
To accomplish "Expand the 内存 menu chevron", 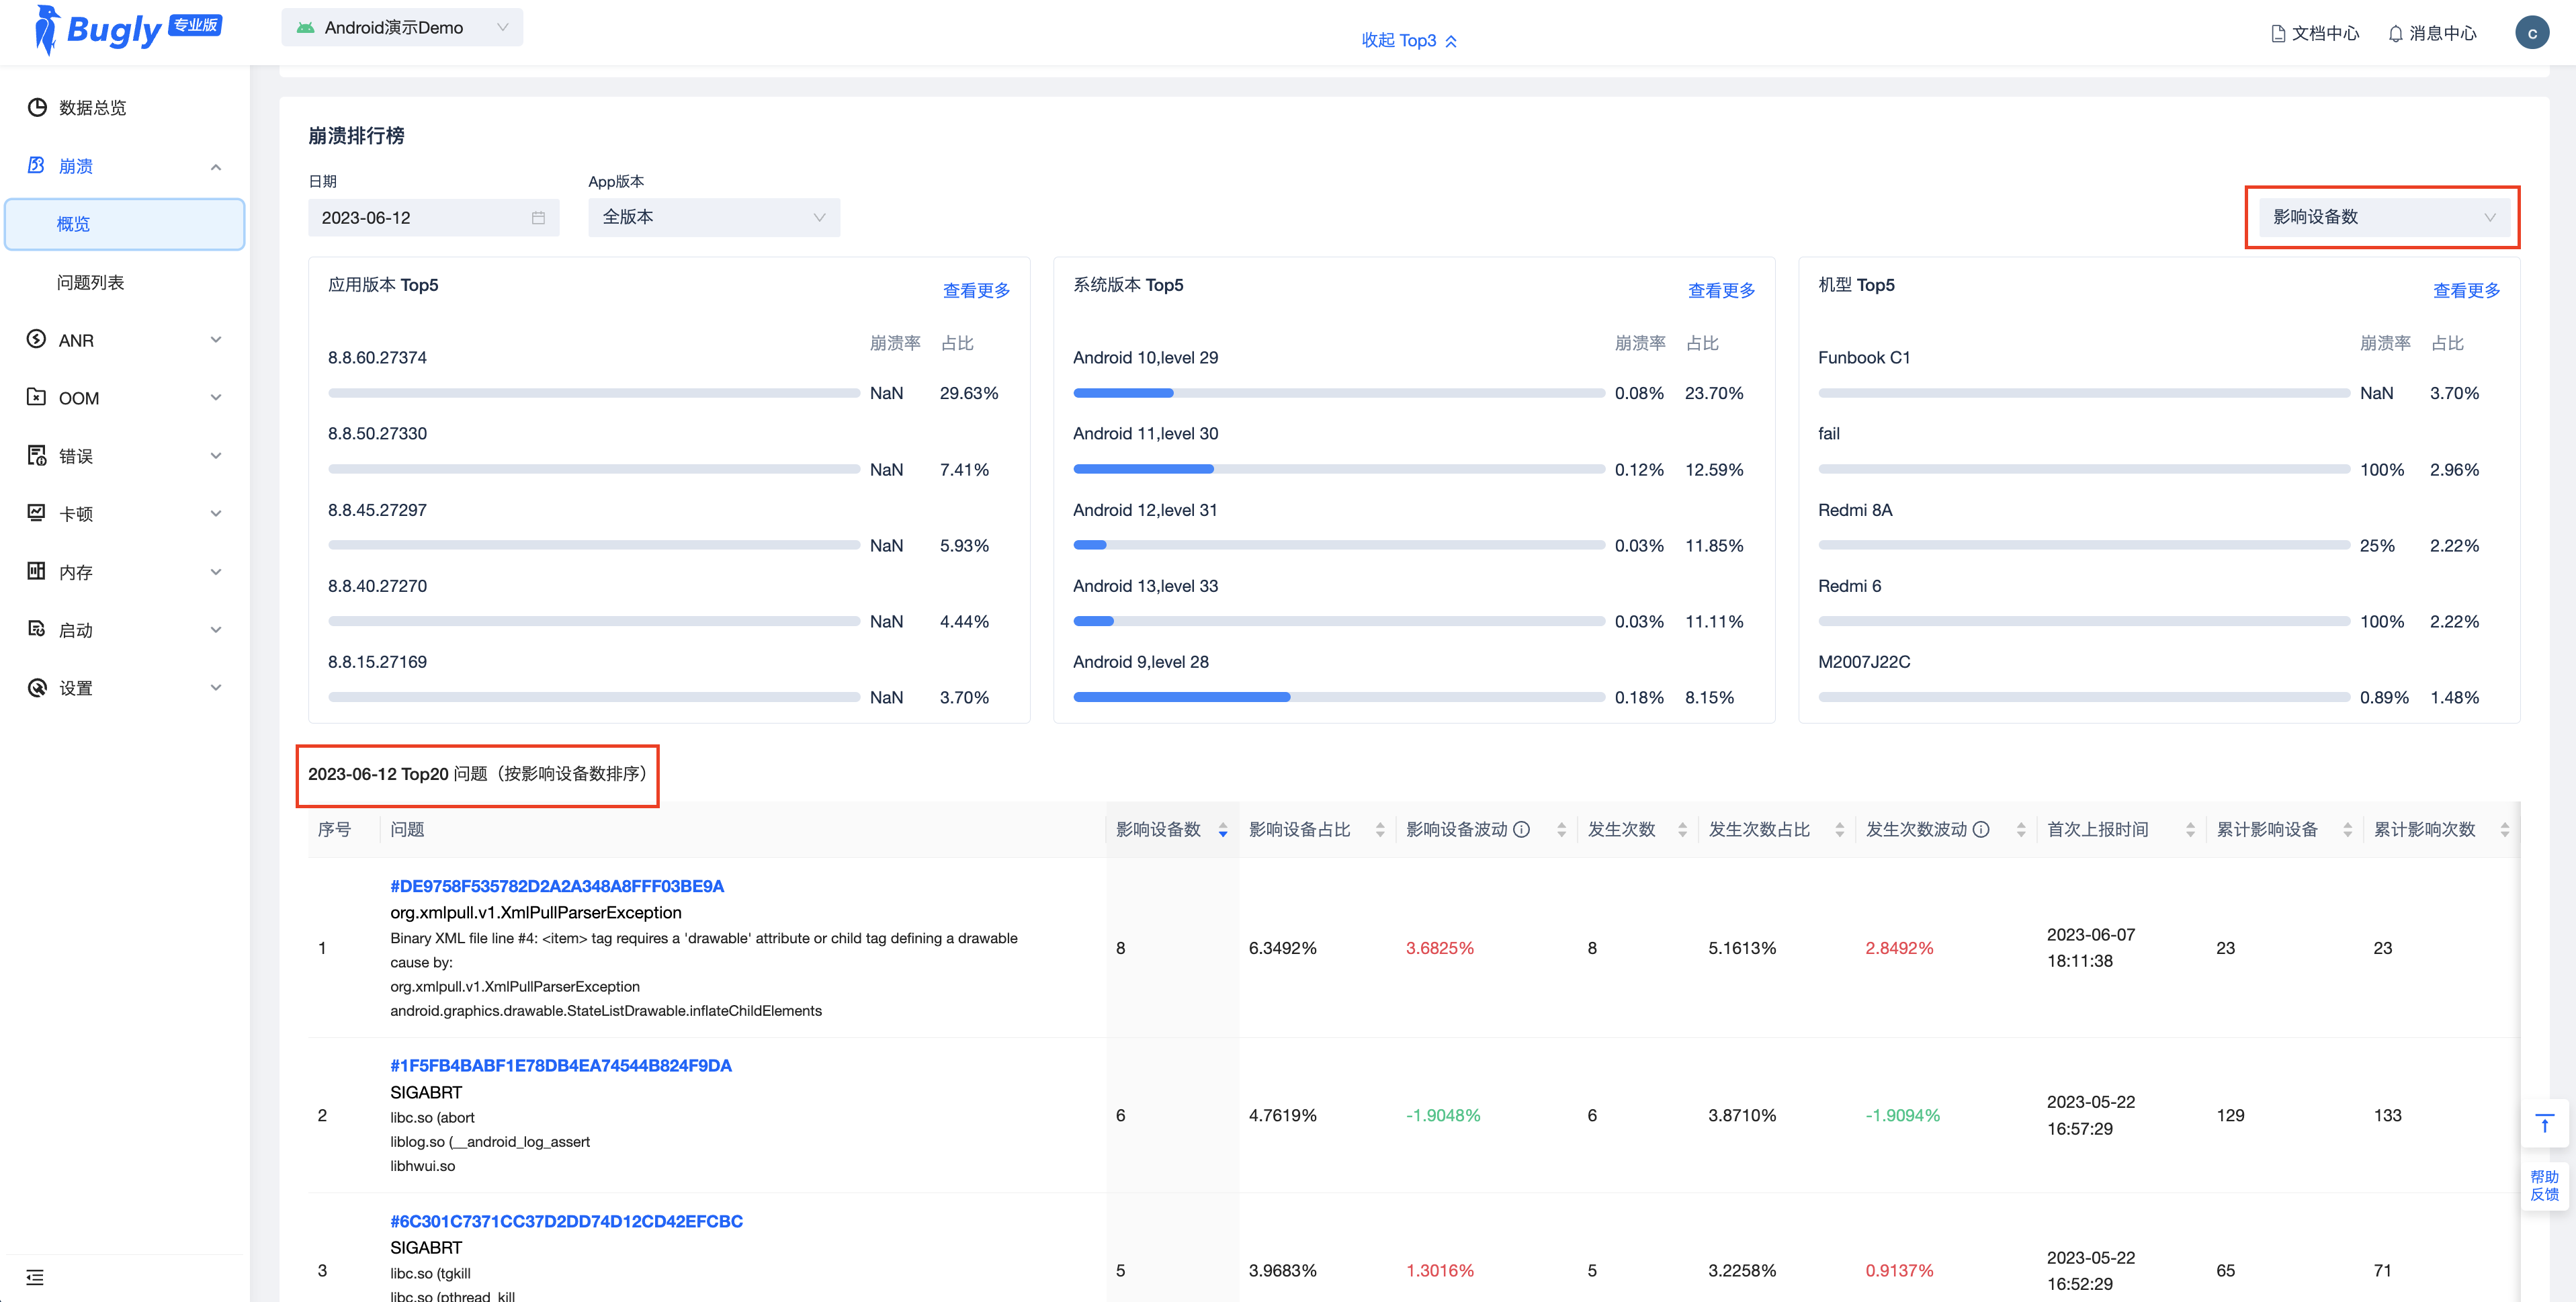I will pyautogui.click(x=216, y=572).
